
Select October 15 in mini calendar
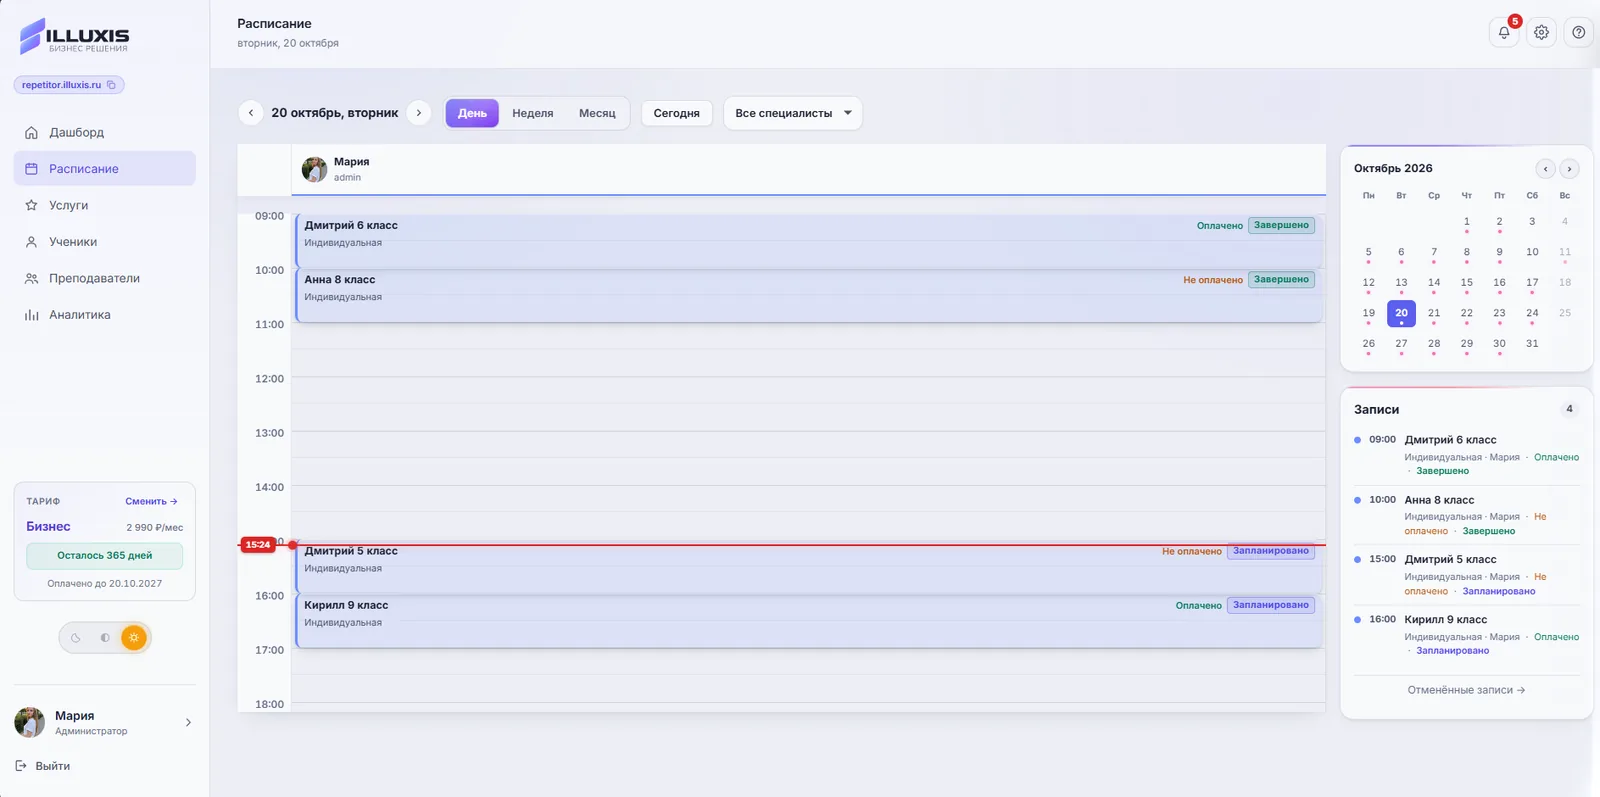pyautogui.click(x=1466, y=284)
